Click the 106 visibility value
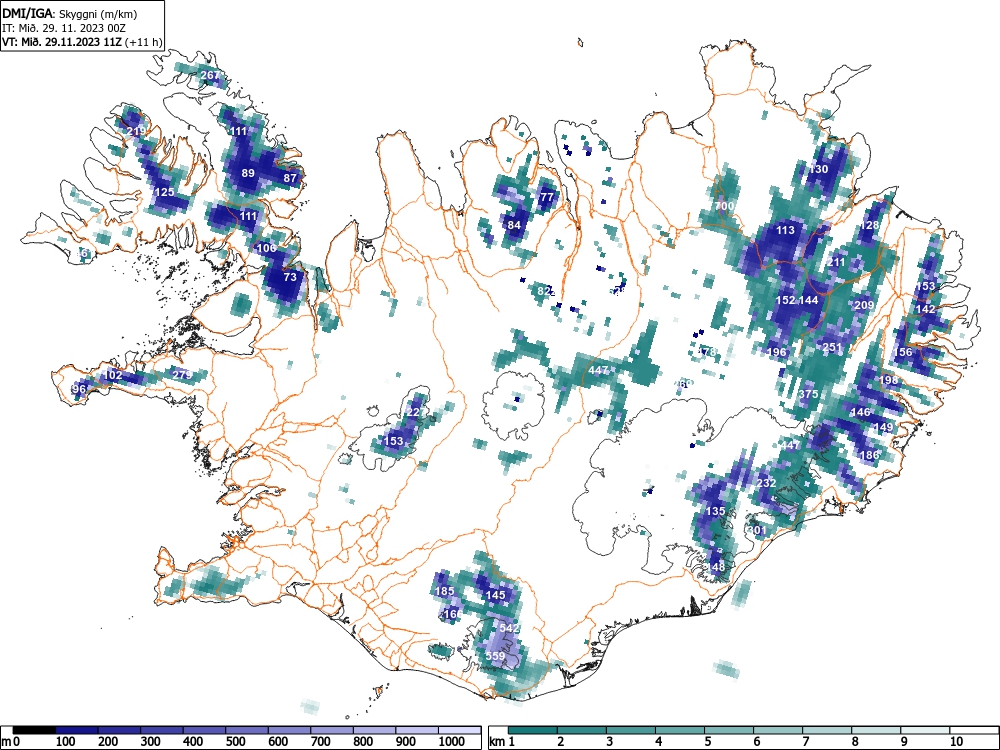The width and height of the screenshot is (1000, 750). (x=267, y=248)
